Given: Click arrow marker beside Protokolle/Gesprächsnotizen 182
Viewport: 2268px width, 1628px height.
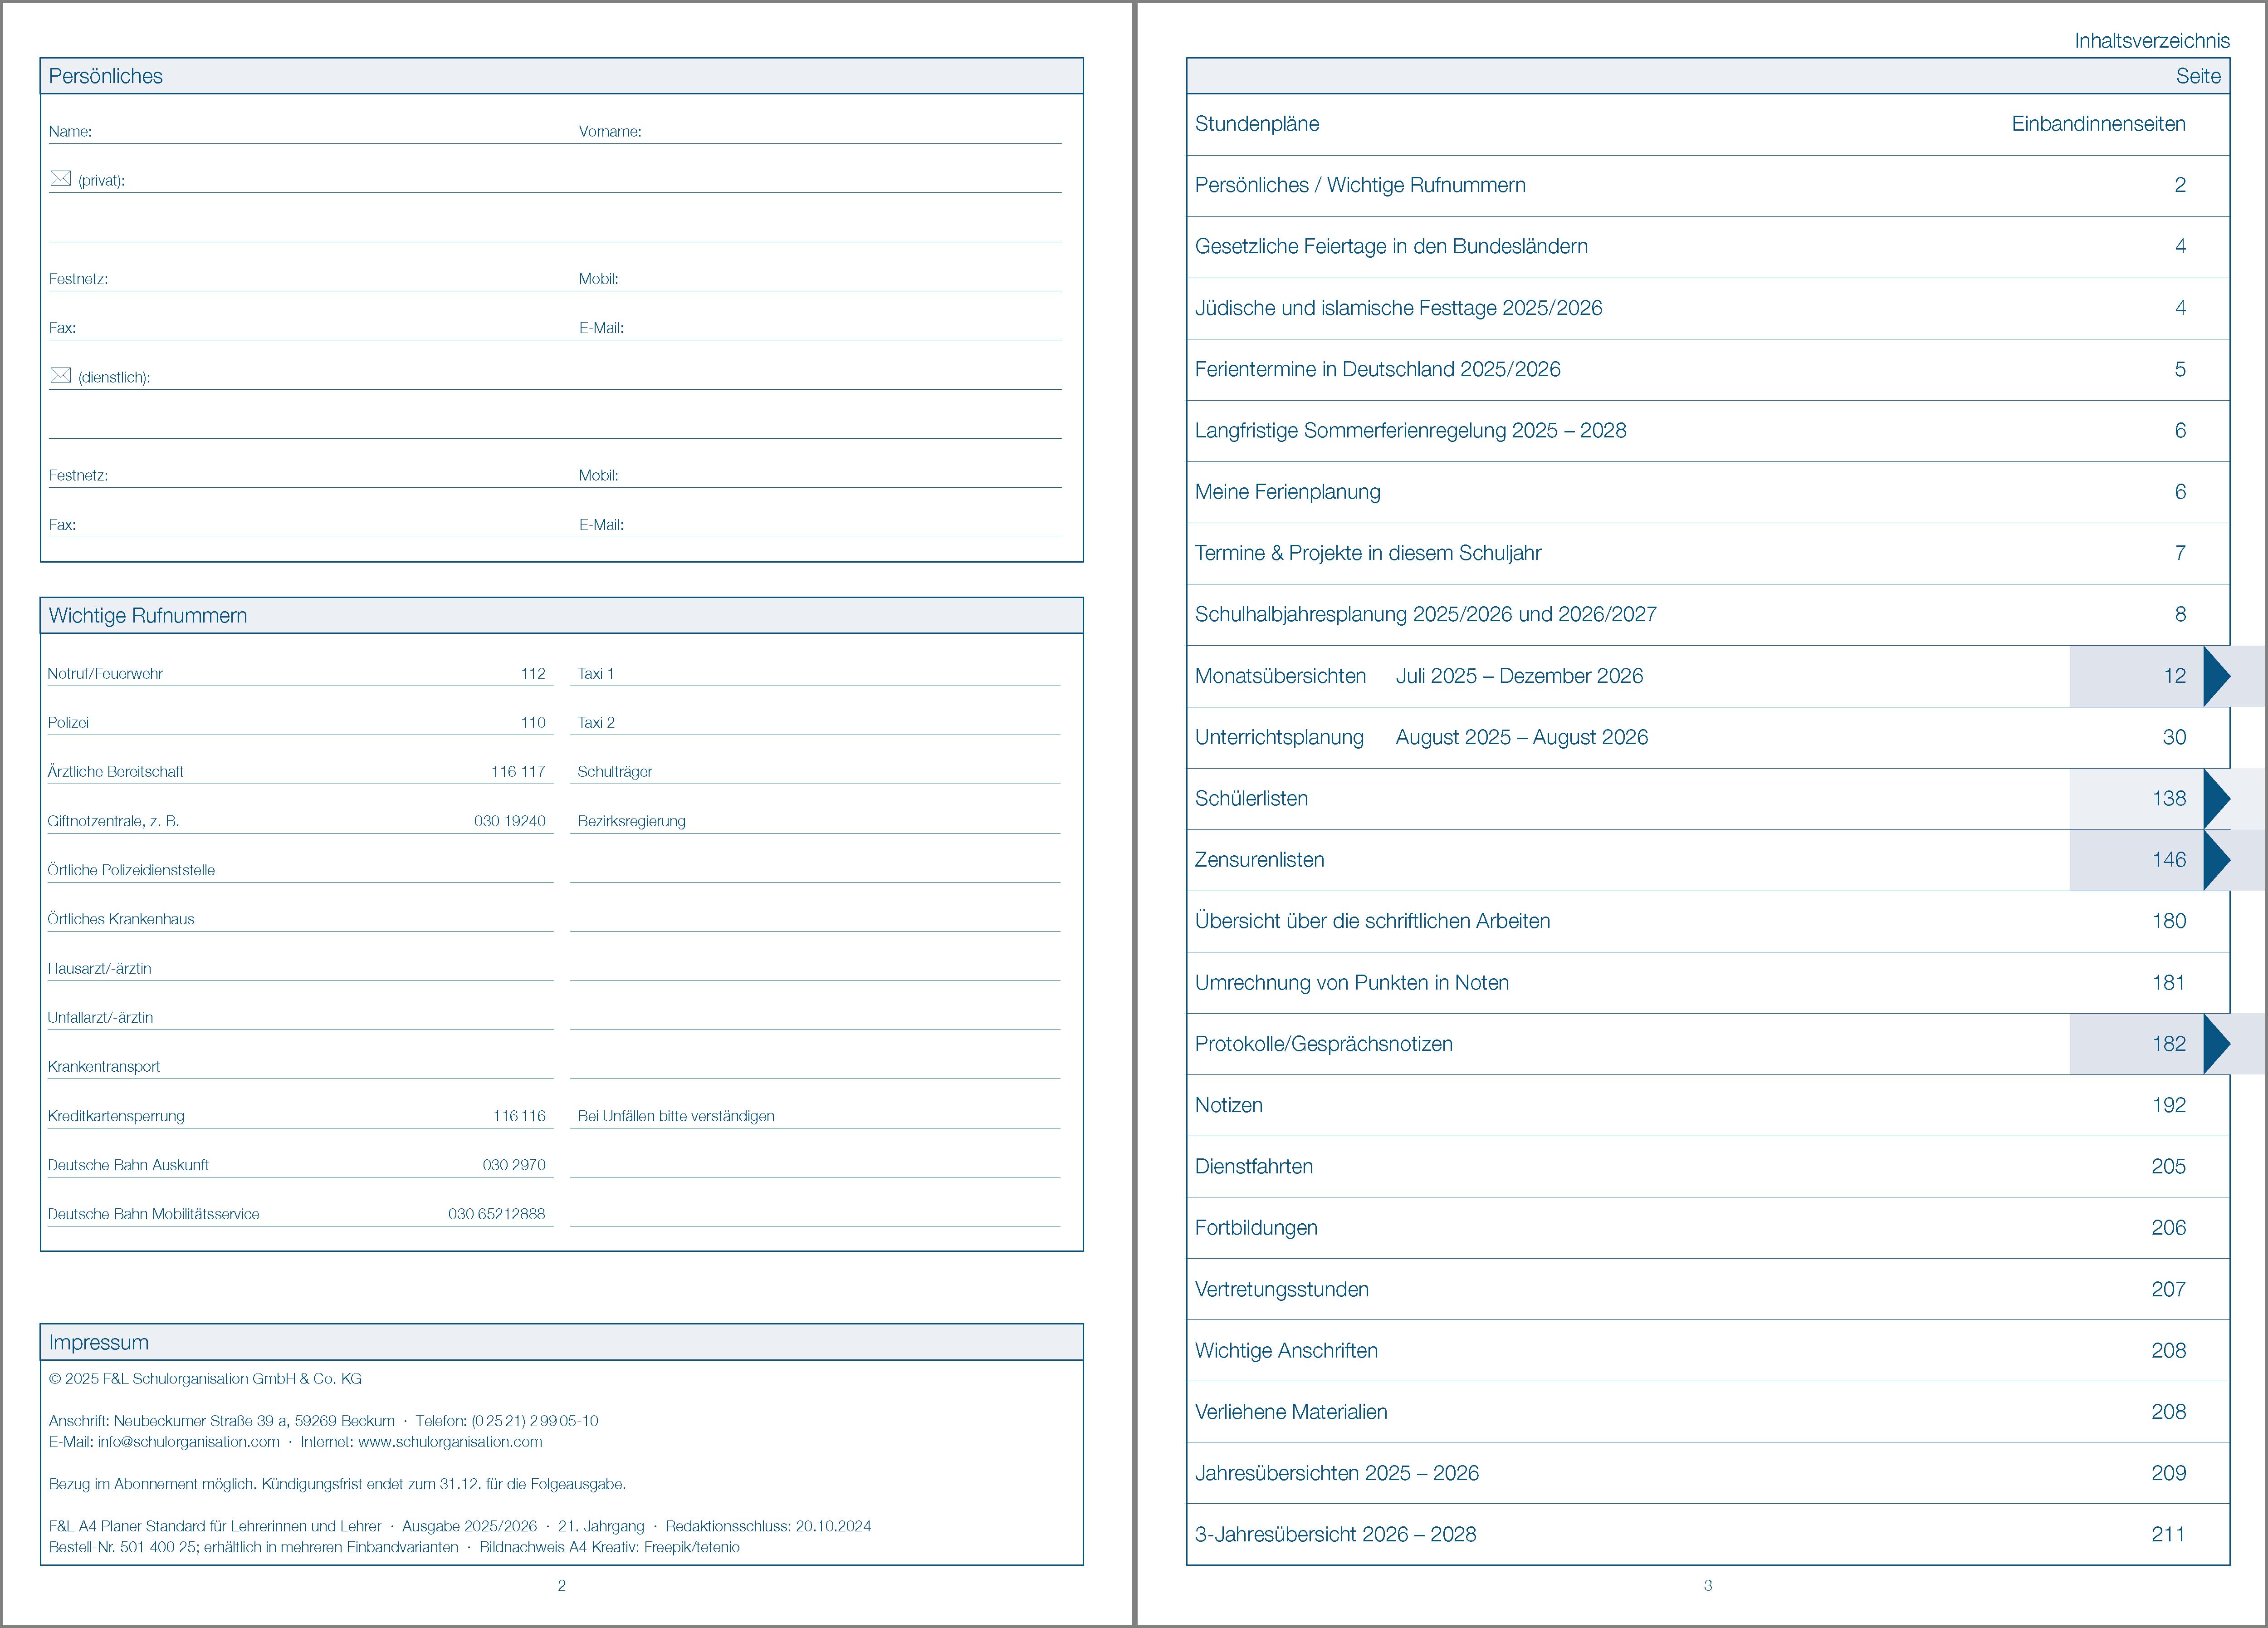Looking at the screenshot, I should pos(2214,1044).
